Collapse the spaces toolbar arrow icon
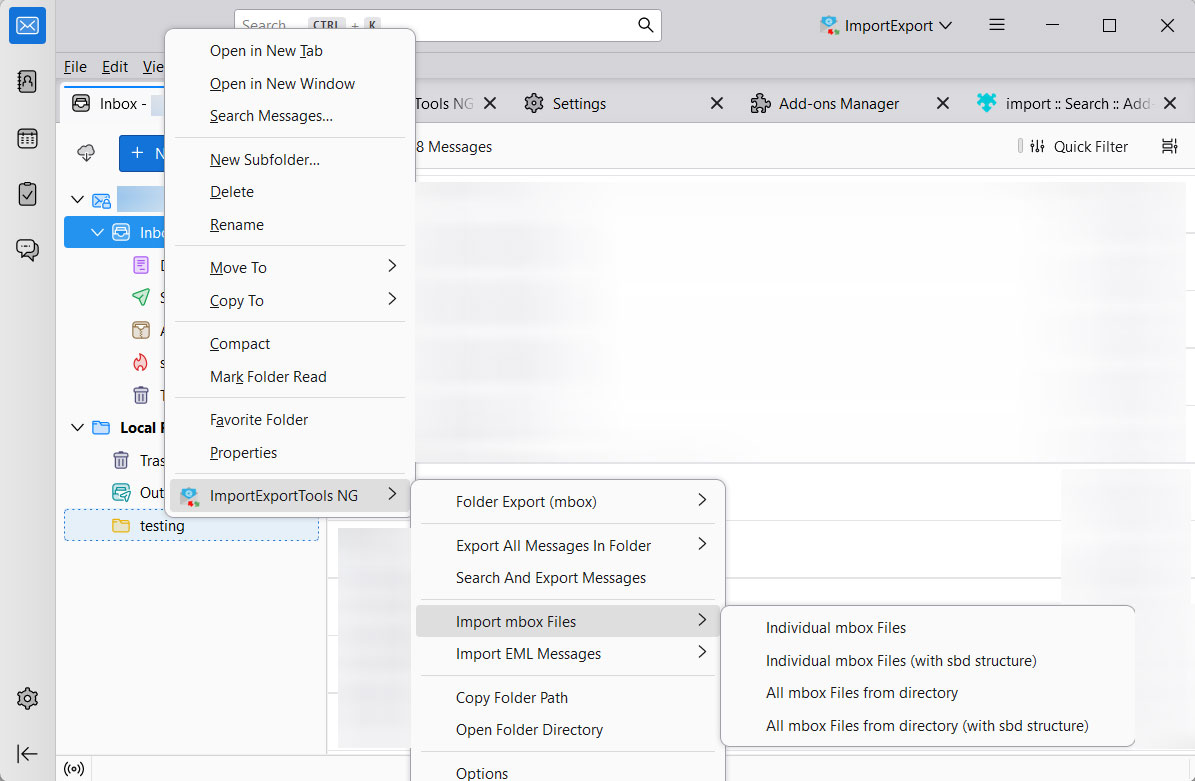Screen dimensions: 1195x781 click(x=27, y=754)
